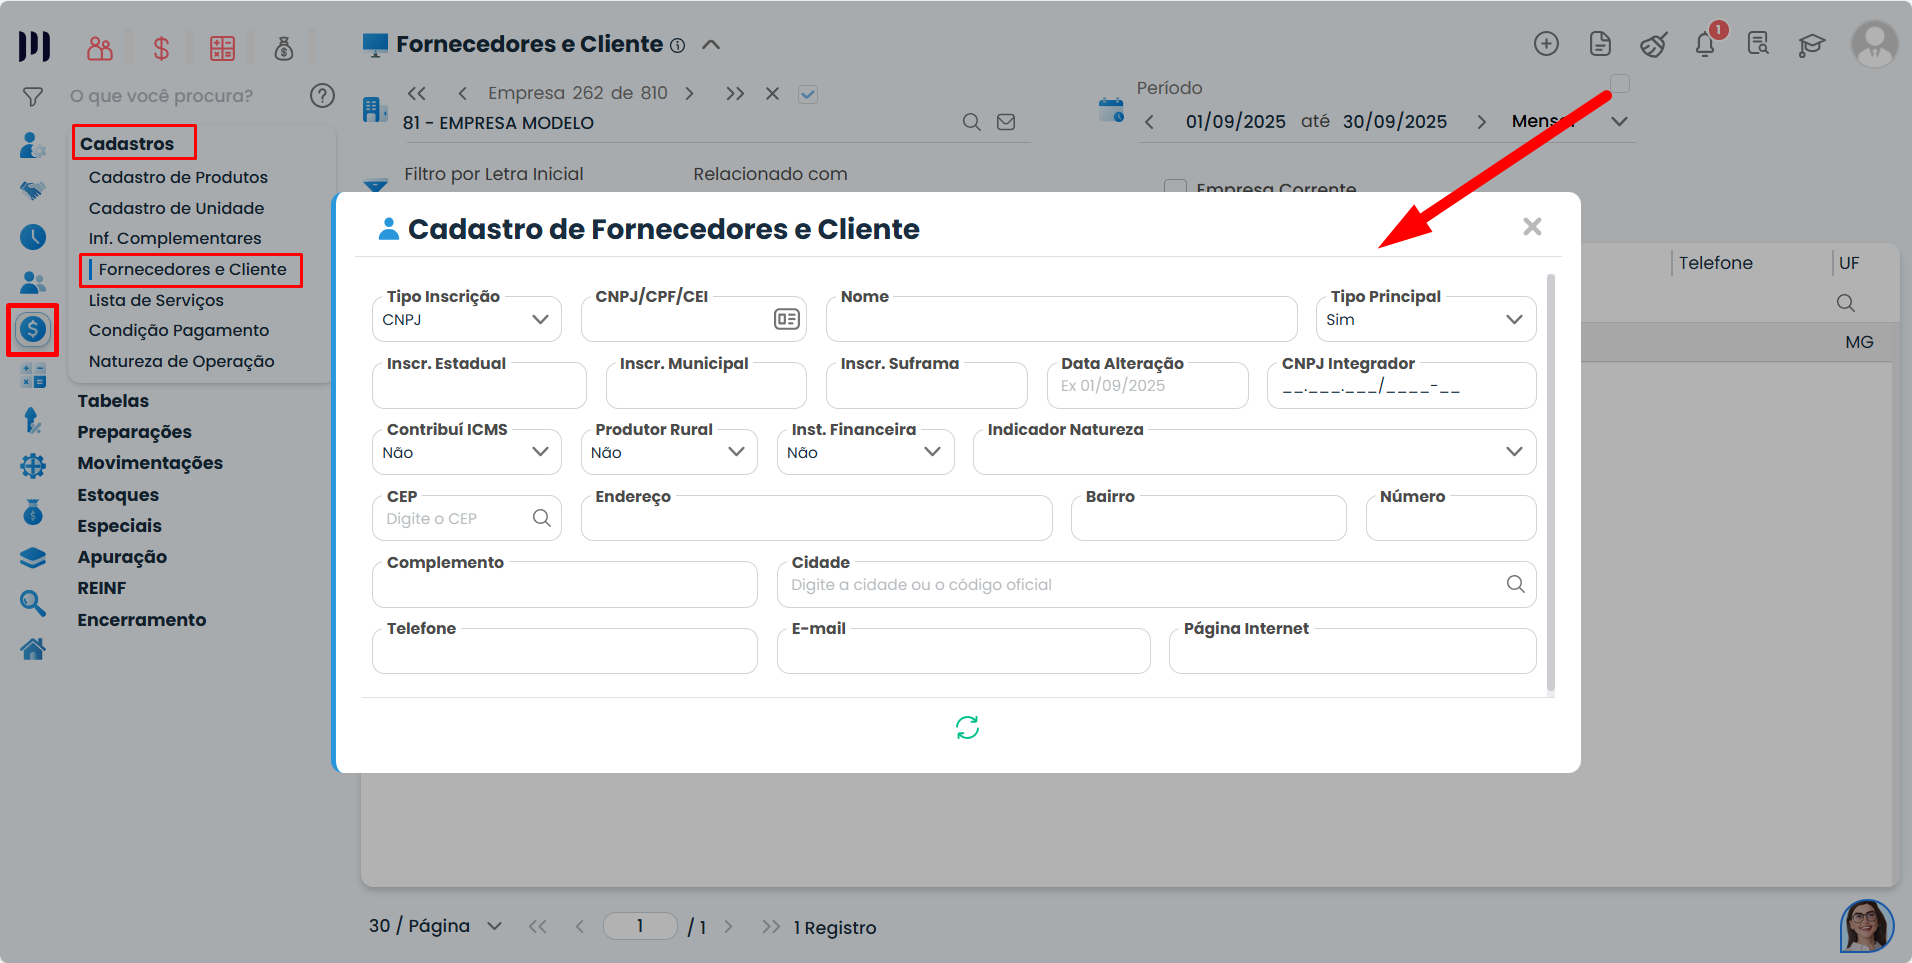Open the REINF menu section
The image size is (1912, 963).
(102, 588)
